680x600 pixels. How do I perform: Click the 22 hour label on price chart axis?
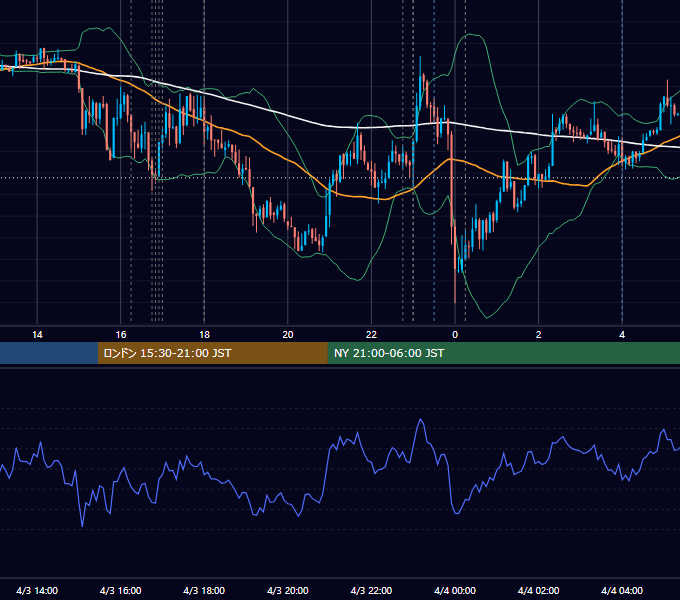(x=371, y=335)
